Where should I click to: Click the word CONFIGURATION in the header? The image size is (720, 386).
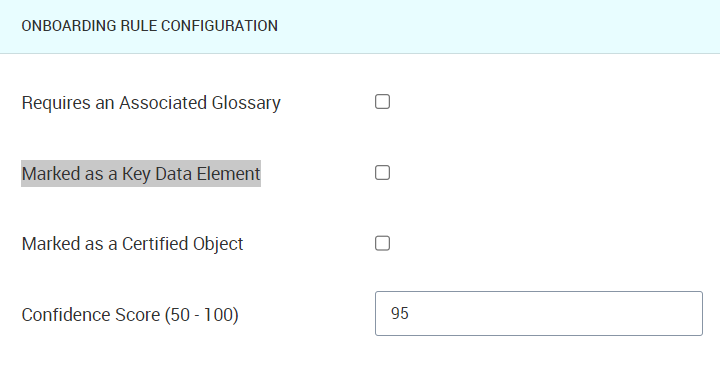coord(219,26)
